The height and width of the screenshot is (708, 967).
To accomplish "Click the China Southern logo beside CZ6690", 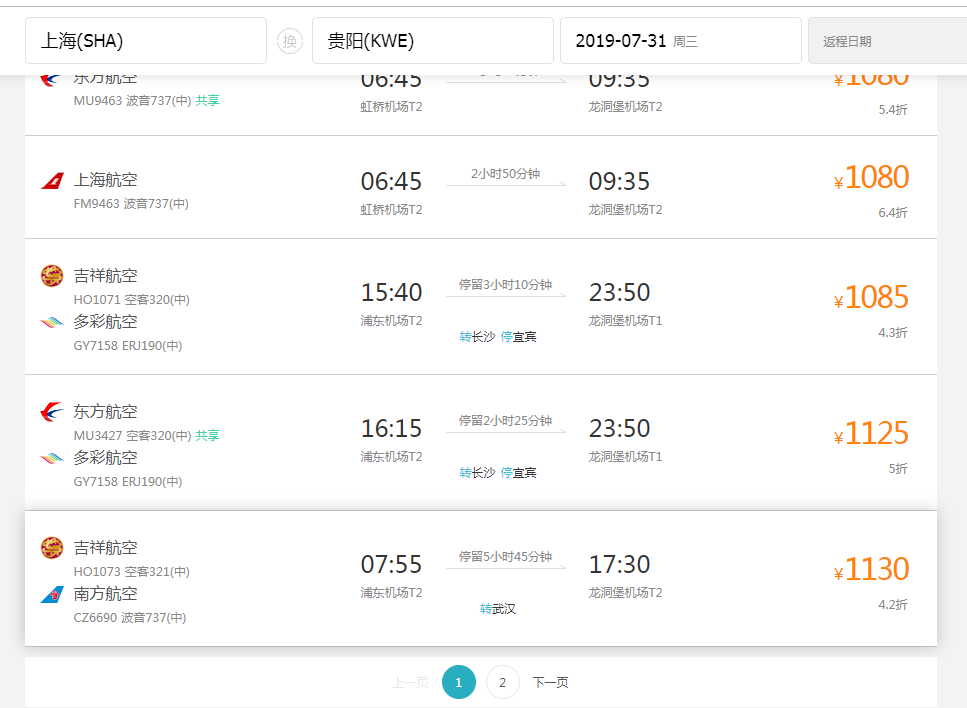I will pos(52,595).
